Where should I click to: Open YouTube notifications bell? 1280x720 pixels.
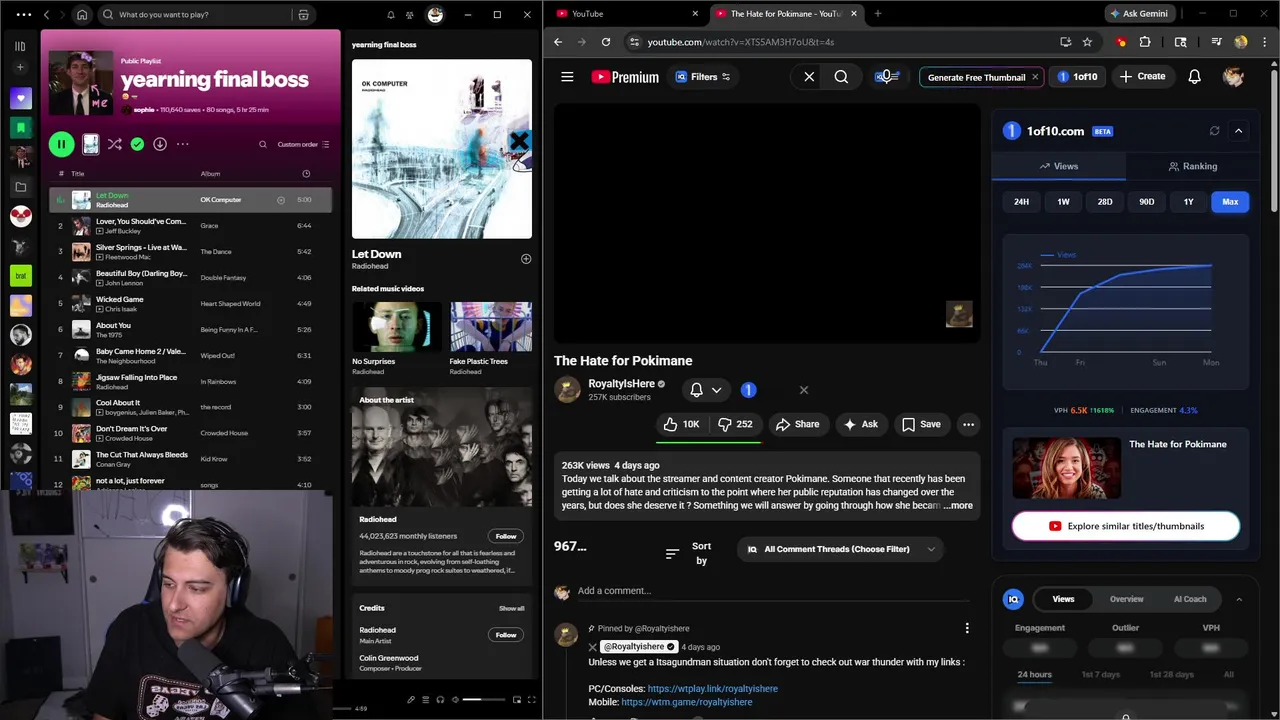[x=1194, y=77]
